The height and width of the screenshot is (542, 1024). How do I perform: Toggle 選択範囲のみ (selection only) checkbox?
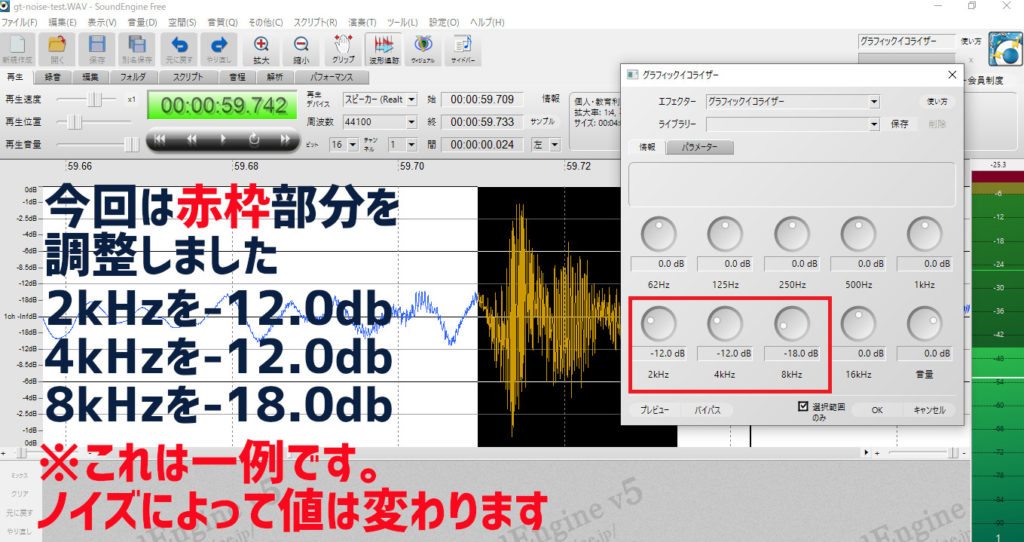click(803, 407)
